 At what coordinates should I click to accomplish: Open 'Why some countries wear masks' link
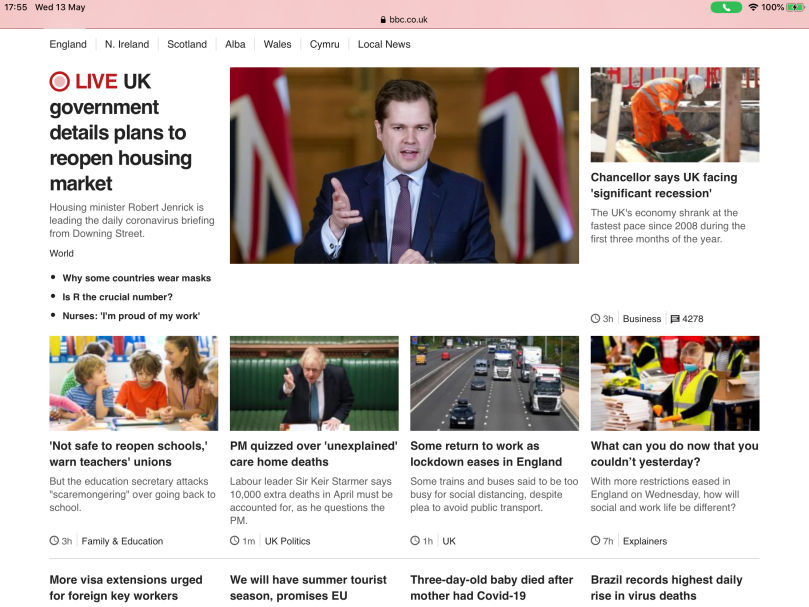coord(136,278)
